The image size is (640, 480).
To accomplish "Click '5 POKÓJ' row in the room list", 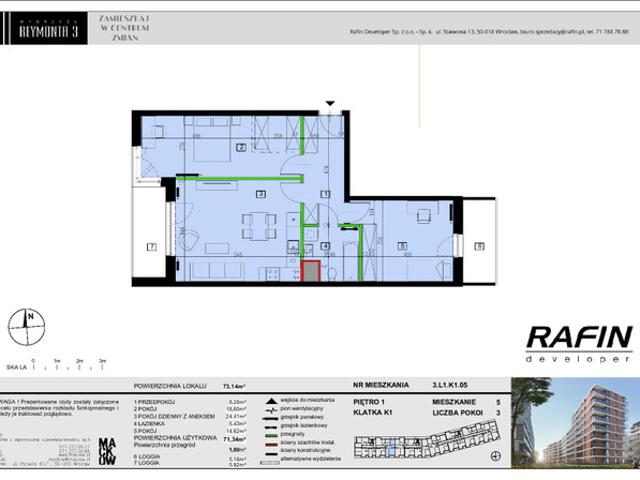I will [x=190, y=431].
